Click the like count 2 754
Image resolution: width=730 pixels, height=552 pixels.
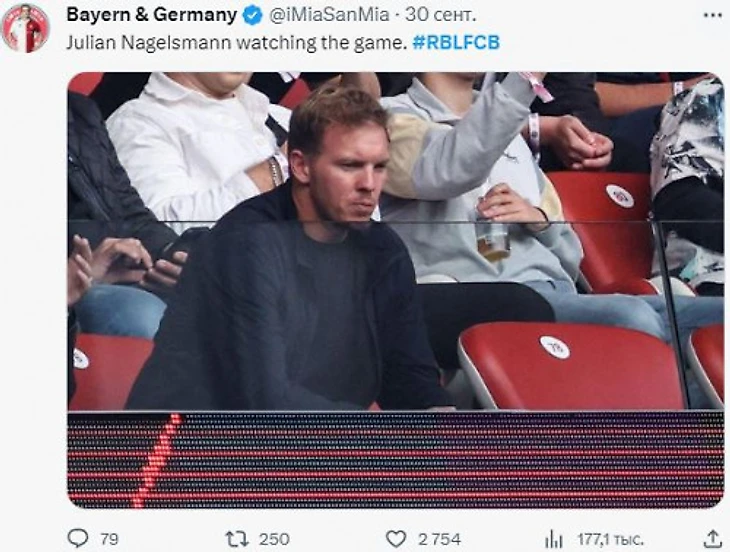439,539
